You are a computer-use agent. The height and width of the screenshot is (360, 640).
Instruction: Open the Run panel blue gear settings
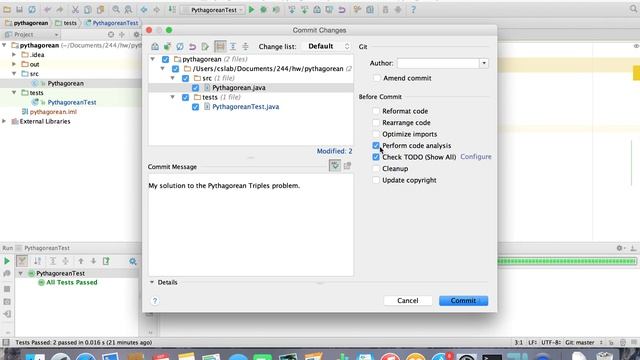(x=133, y=261)
